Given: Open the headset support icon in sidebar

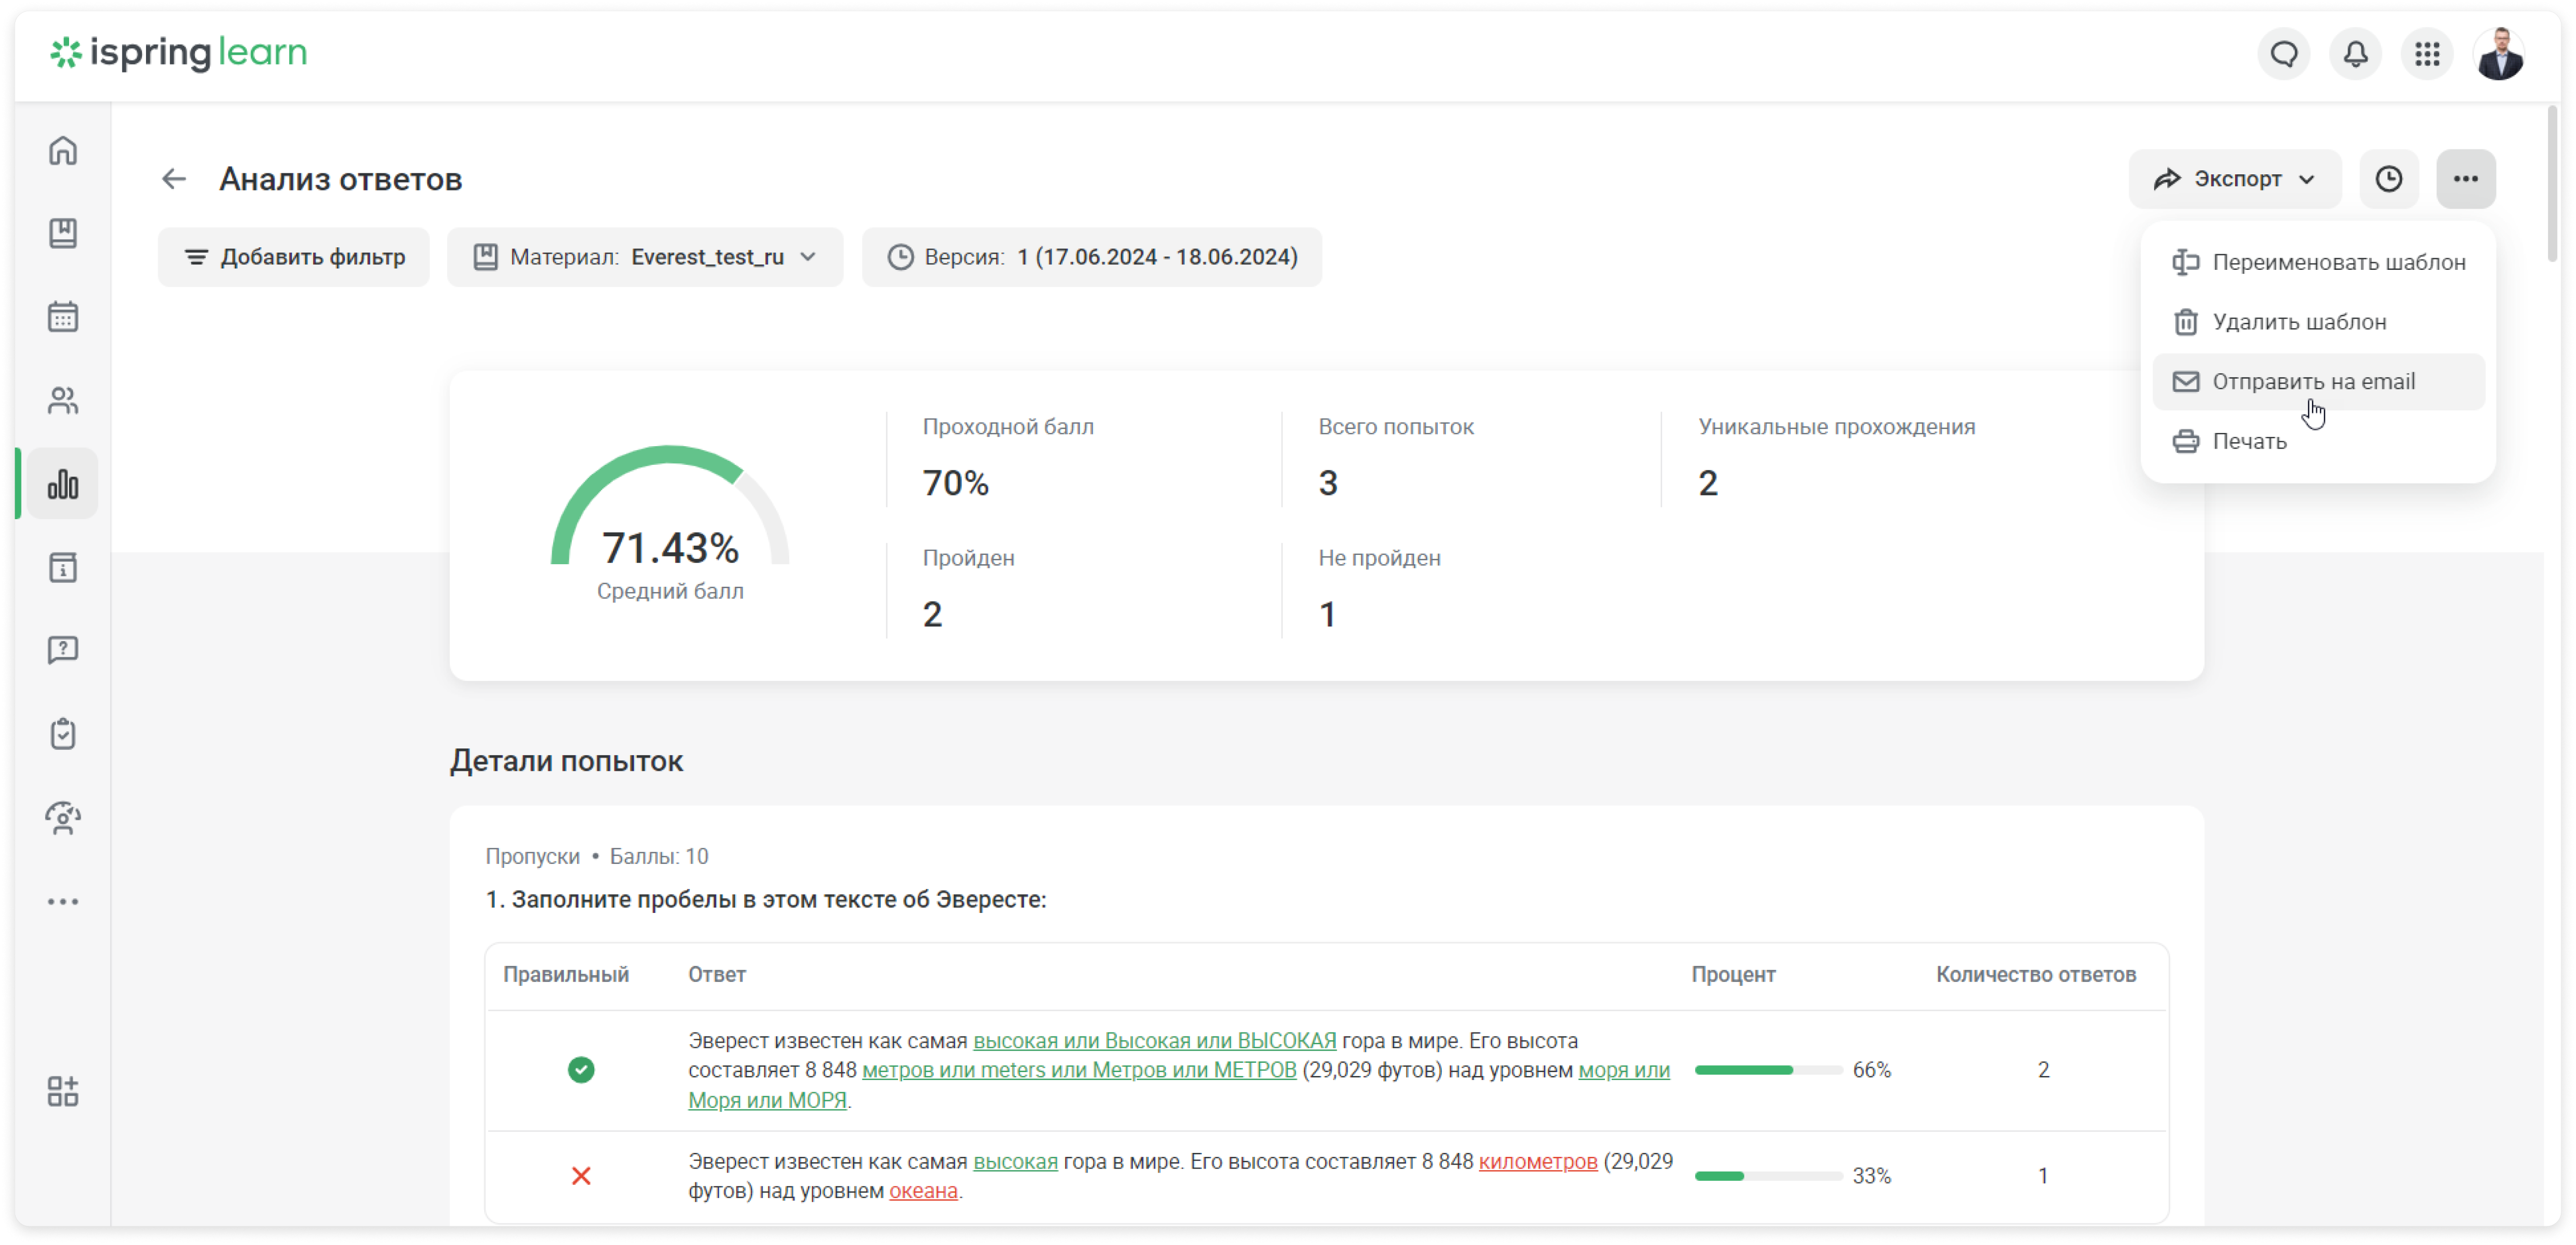Looking at the screenshot, I should 63,819.
